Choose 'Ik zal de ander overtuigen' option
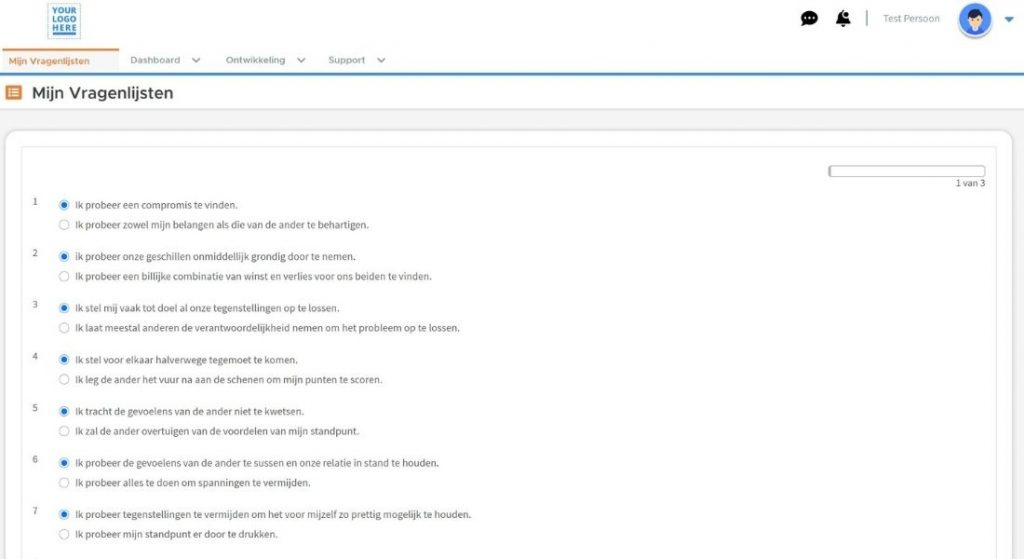Image resolution: width=1024 pixels, height=559 pixels. coord(64,432)
